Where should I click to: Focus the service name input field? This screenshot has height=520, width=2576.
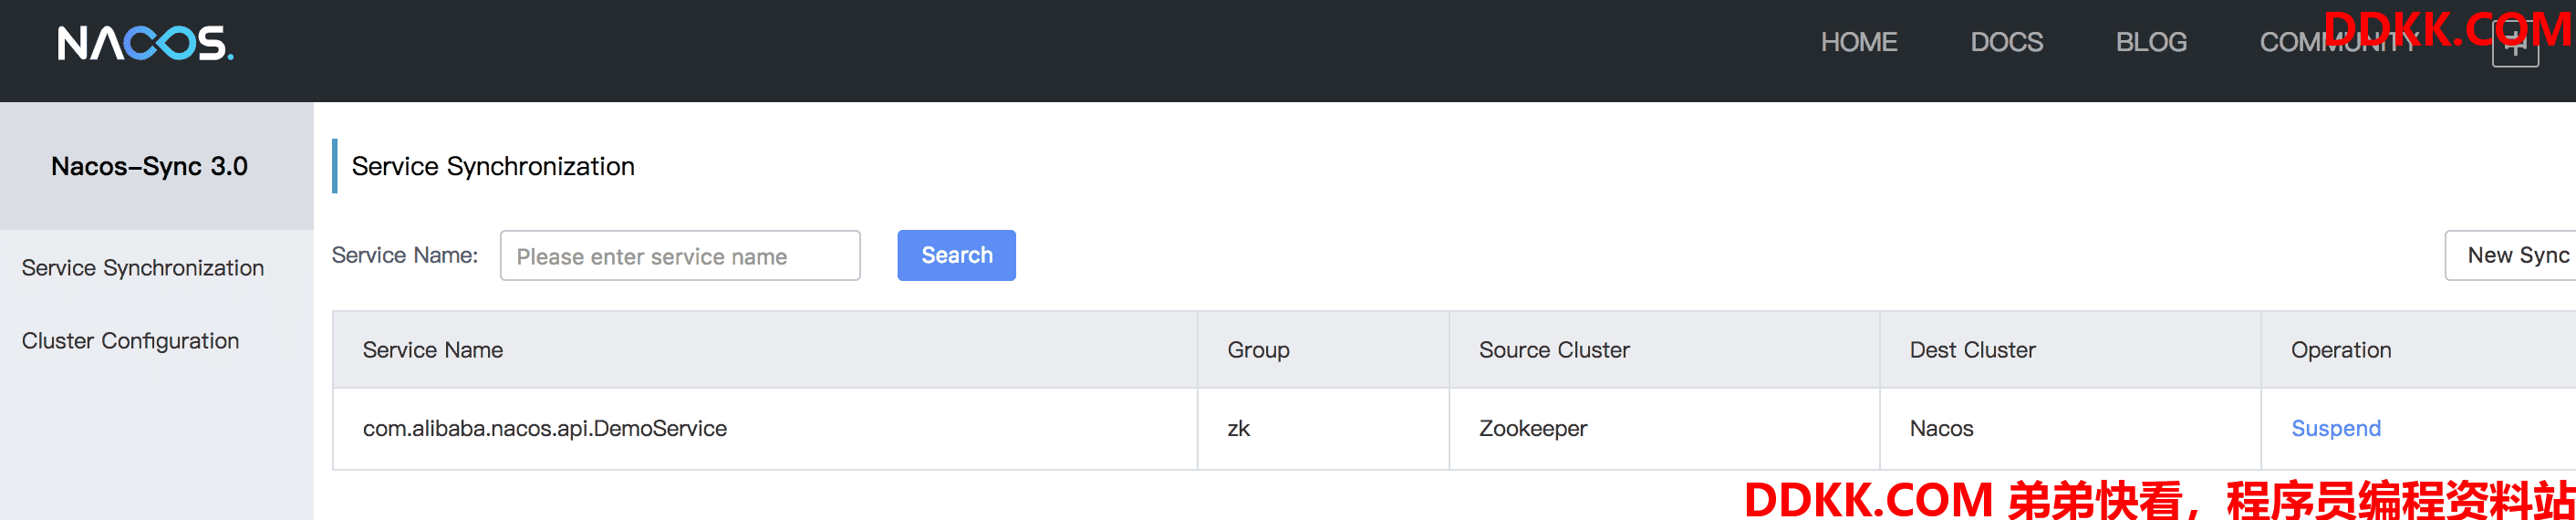[x=679, y=256]
